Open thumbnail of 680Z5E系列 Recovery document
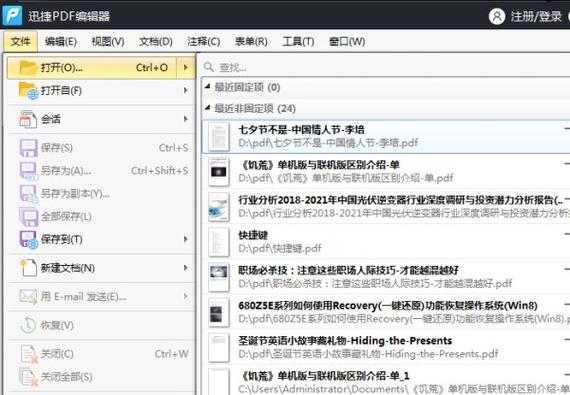The image size is (570, 395). (x=219, y=313)
